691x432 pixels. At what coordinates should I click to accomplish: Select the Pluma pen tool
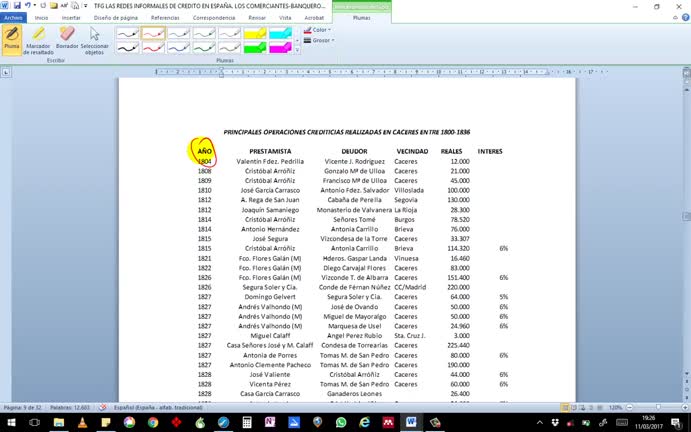(x=12, y=40)
